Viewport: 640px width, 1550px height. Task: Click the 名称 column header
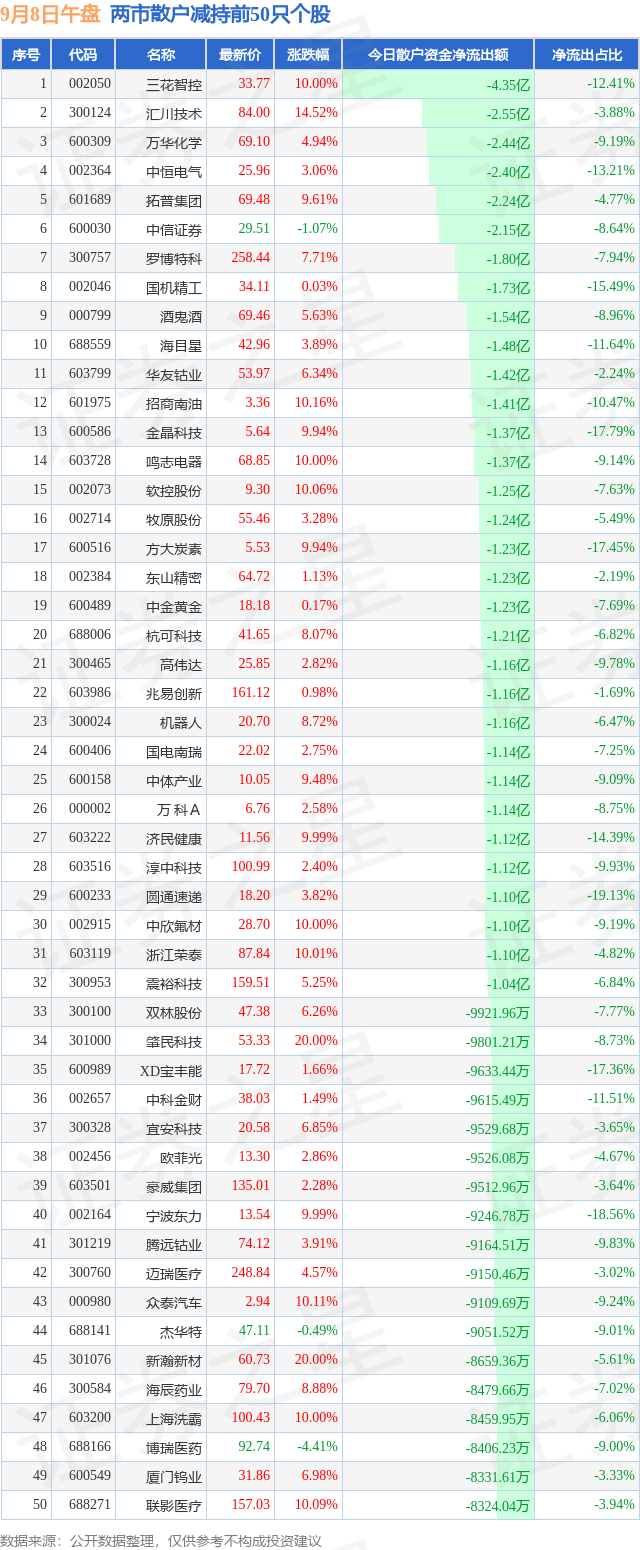pos(160,55)
